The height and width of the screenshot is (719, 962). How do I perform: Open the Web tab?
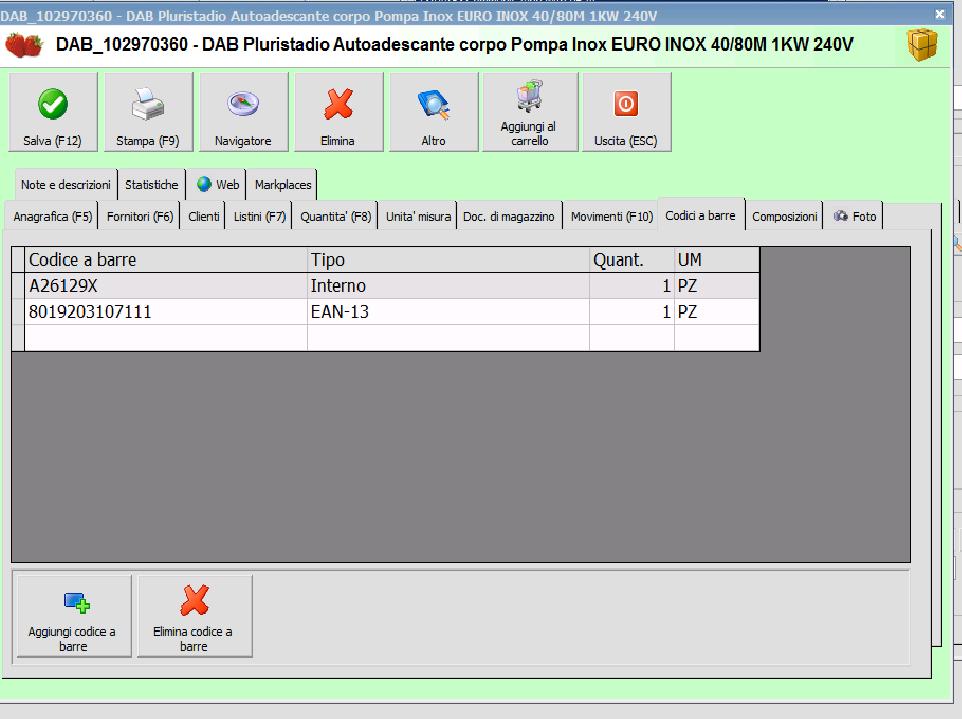(x=218, y=185)
